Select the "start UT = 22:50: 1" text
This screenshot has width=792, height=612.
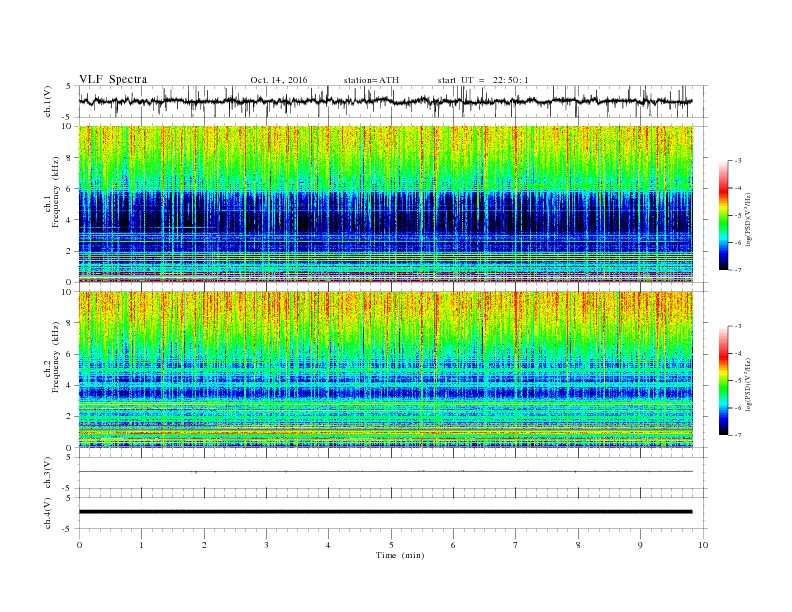click(x=483, y=80)
